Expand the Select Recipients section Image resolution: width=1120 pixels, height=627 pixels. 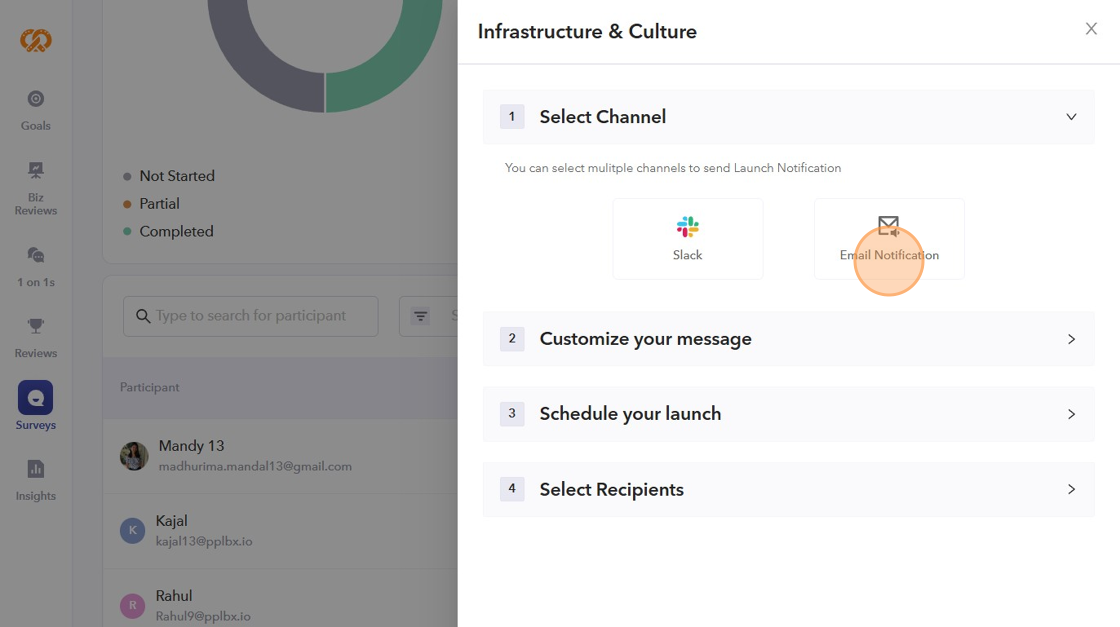coord(1071,490)
